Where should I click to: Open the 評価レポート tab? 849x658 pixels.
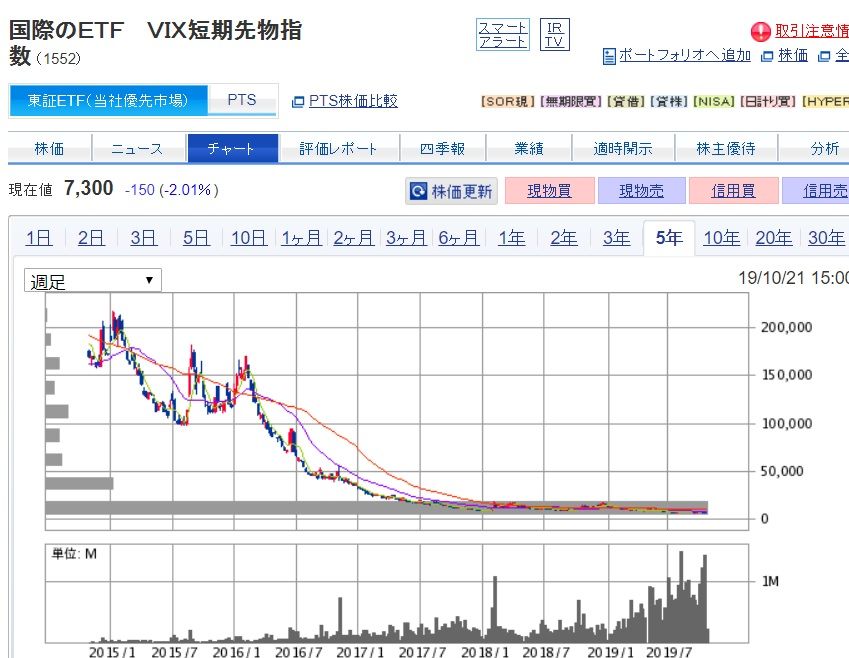click(338, 148)
